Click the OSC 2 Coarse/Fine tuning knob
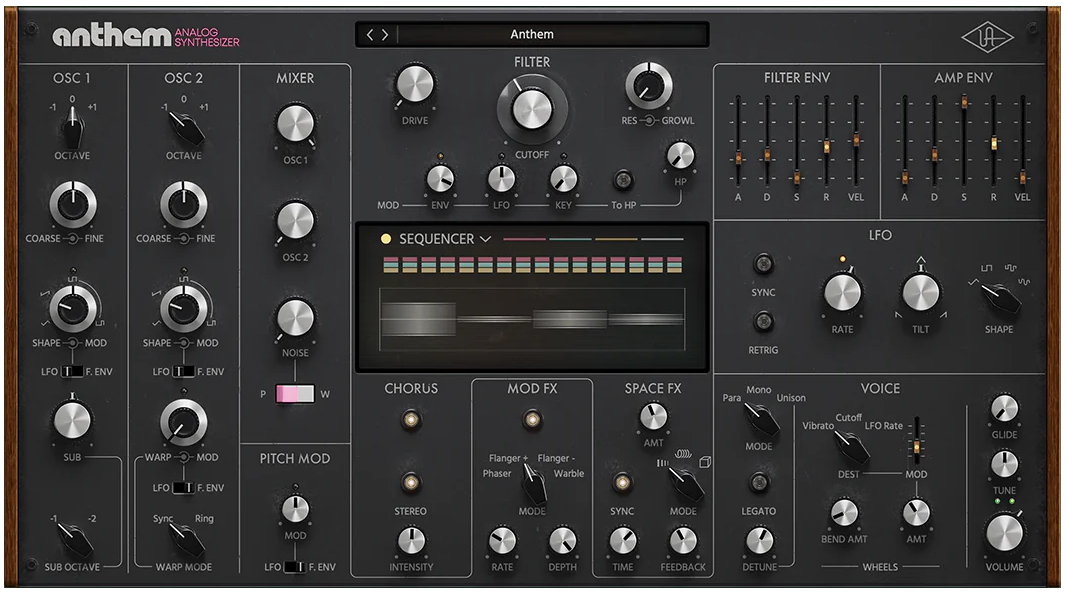 [x=183, y=205]
